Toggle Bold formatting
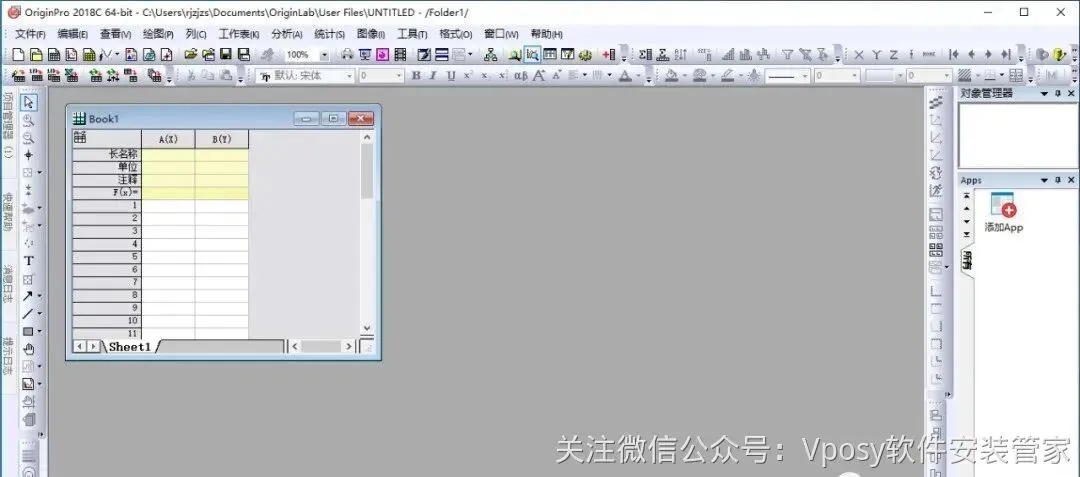This screenshot has width=1080, height=477. click(416, 76)
